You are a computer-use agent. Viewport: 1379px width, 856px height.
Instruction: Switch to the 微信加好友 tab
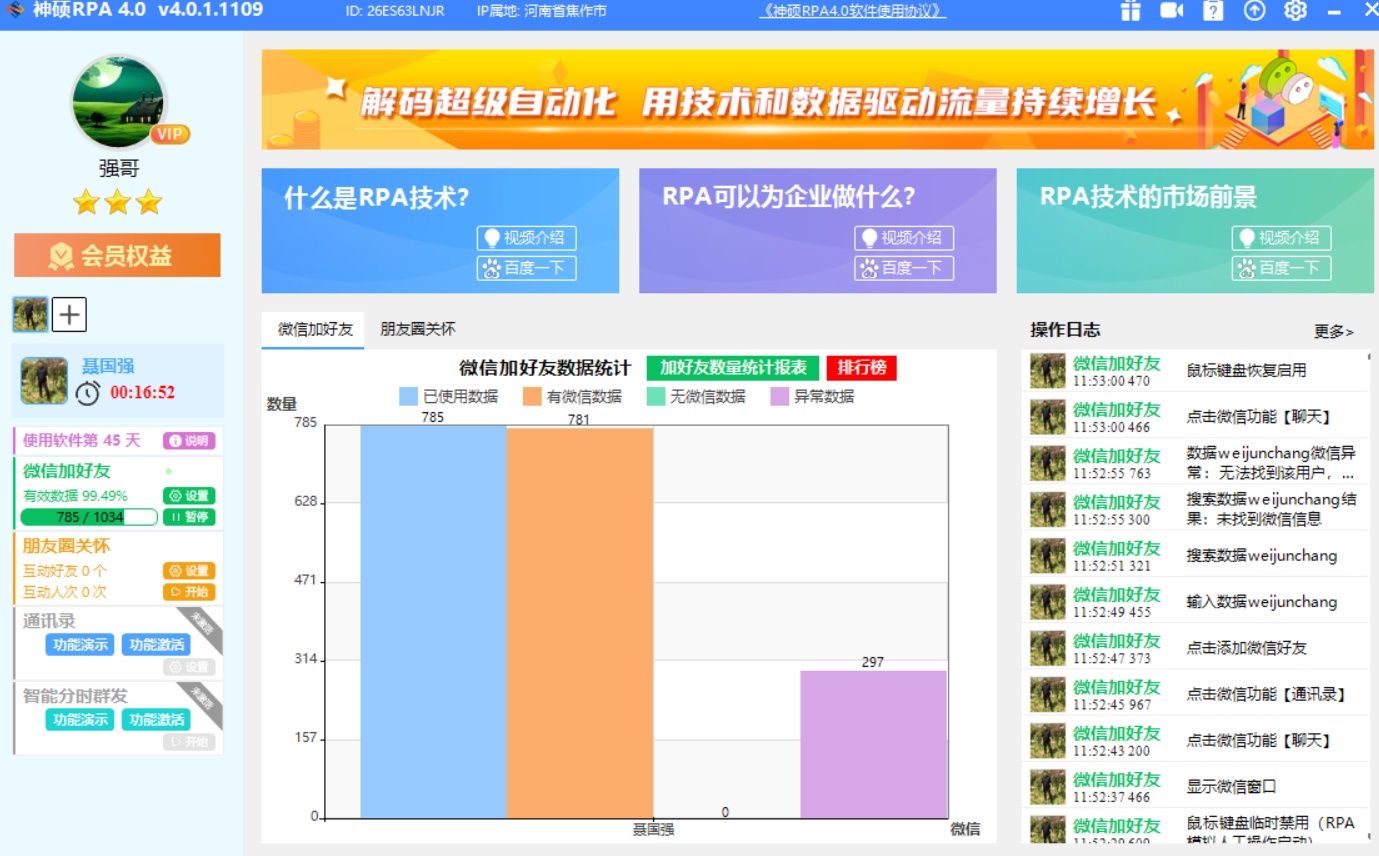tap(315, 330)
